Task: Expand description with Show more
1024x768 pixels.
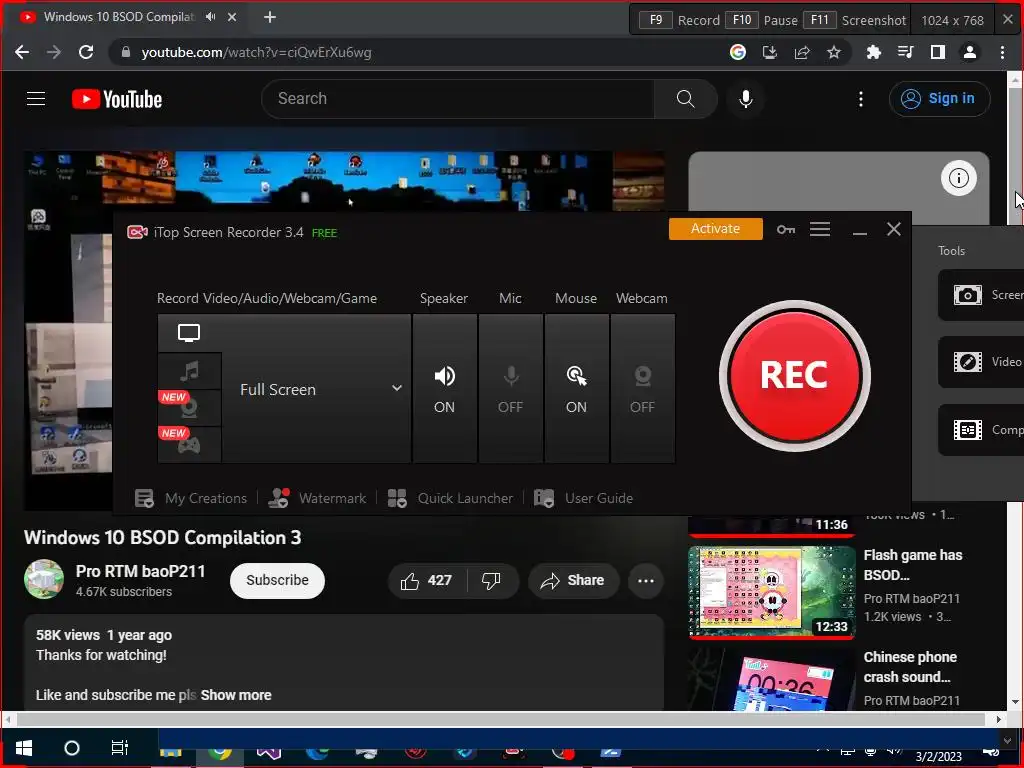Action: click(x=236, y=695)
